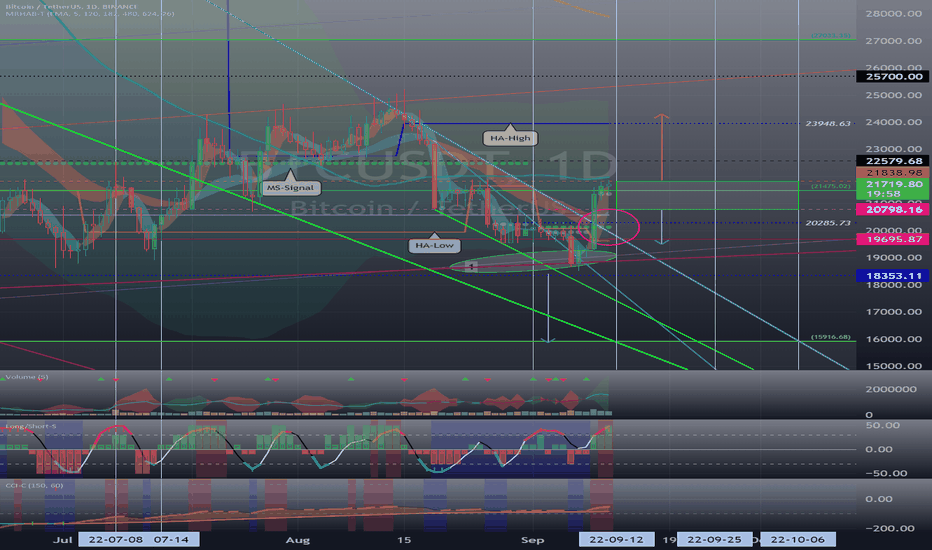Image resolution: width=932 pixels, height=550 pixels.
Task: Click the HA-Low callout label
Action: pos(434,245)
